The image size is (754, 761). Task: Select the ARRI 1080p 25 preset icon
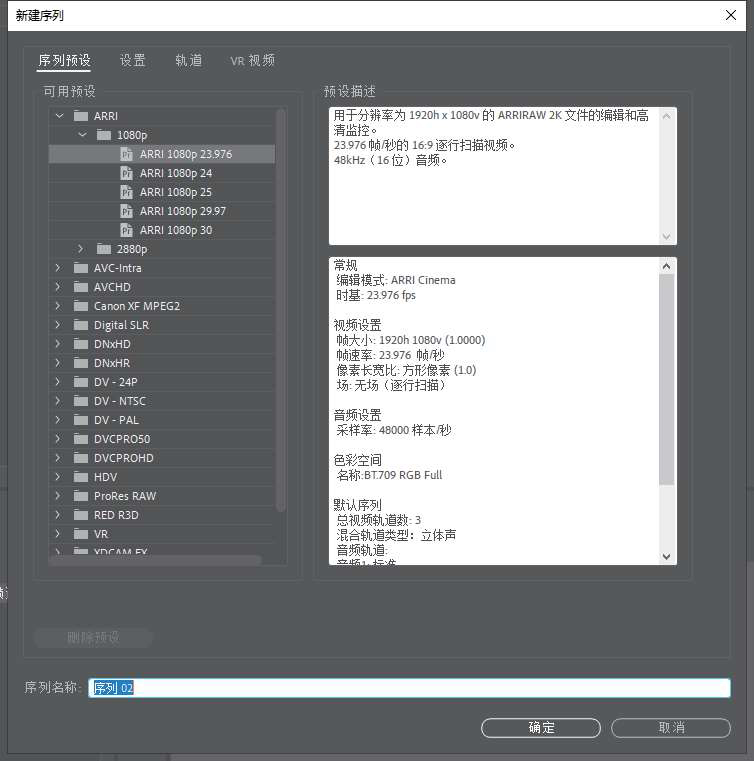pyautogui.click(x=126, y=192)
